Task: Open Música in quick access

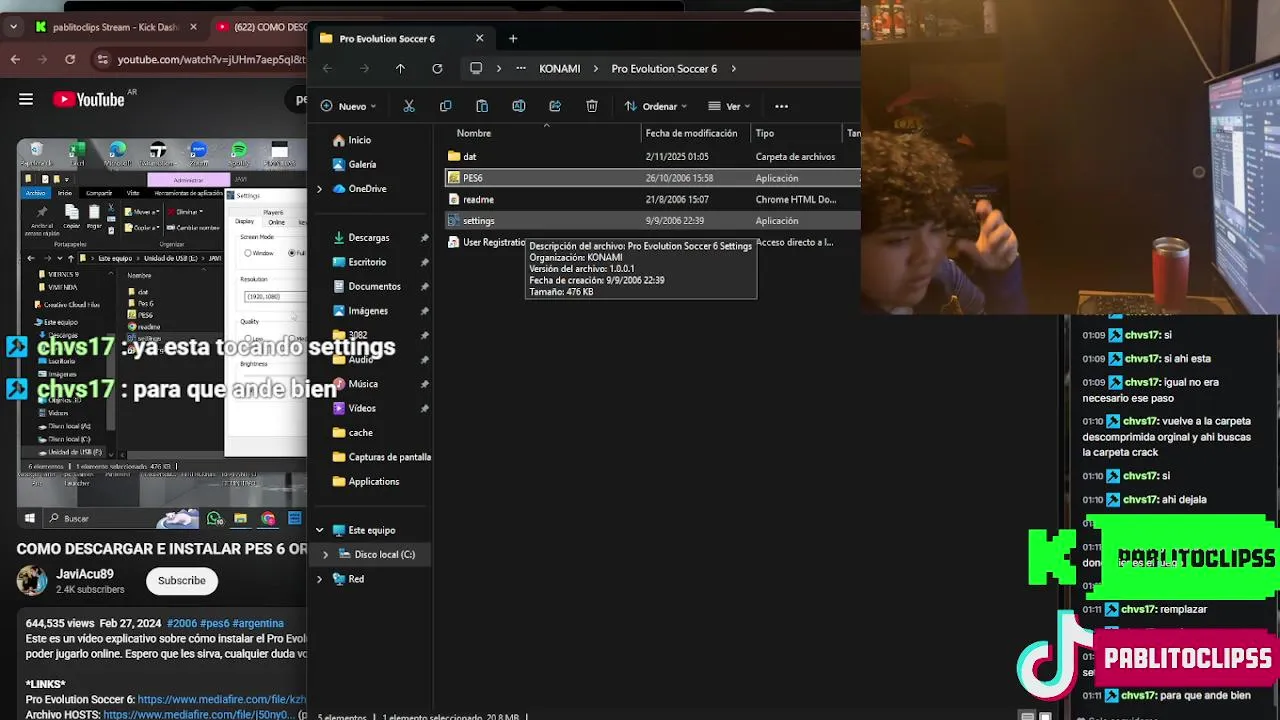Action: (362, 384)
